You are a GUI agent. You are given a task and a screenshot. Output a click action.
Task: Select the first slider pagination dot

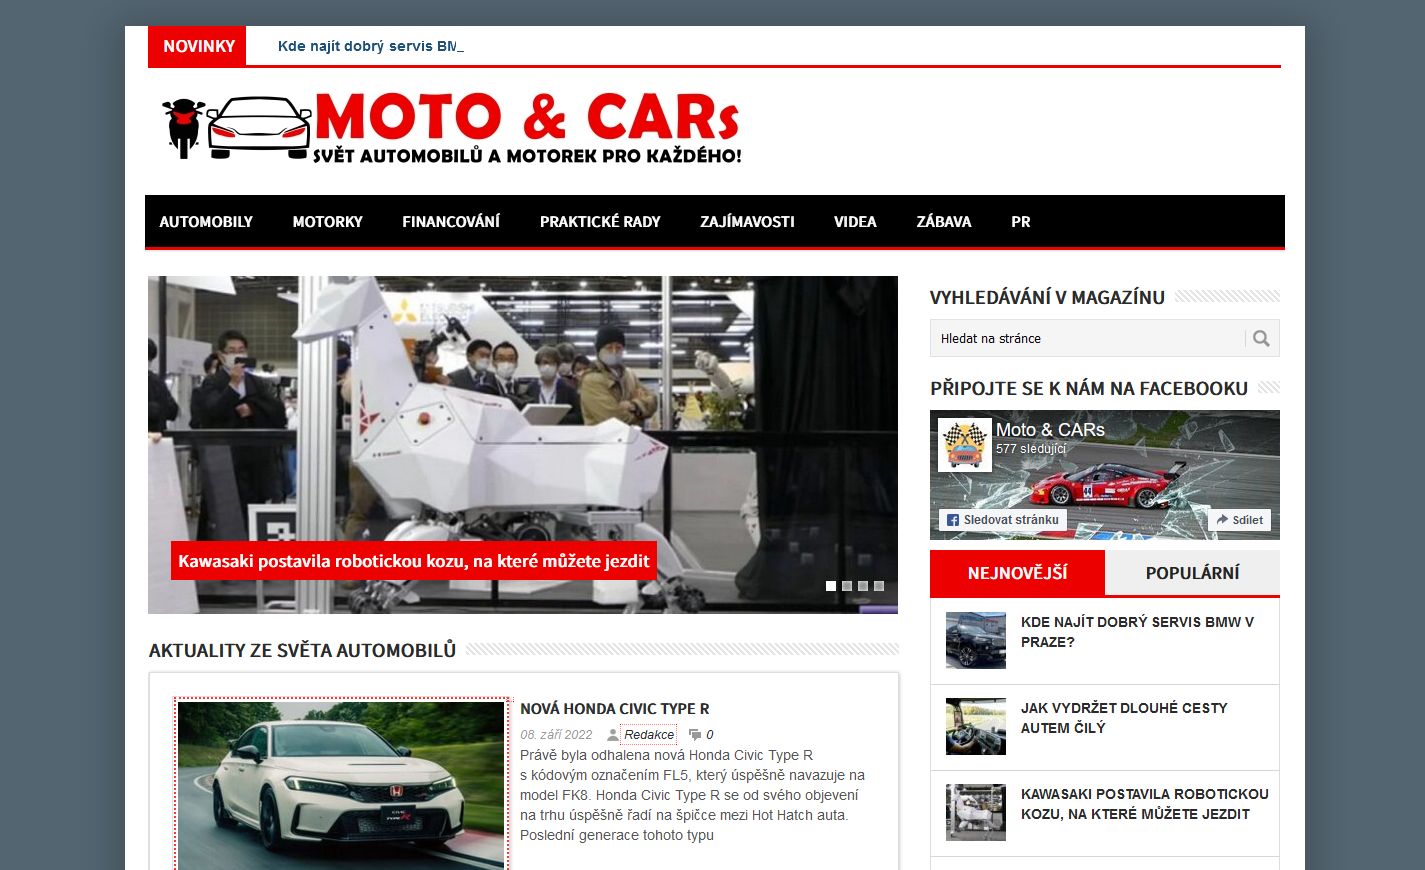point(830,586)
